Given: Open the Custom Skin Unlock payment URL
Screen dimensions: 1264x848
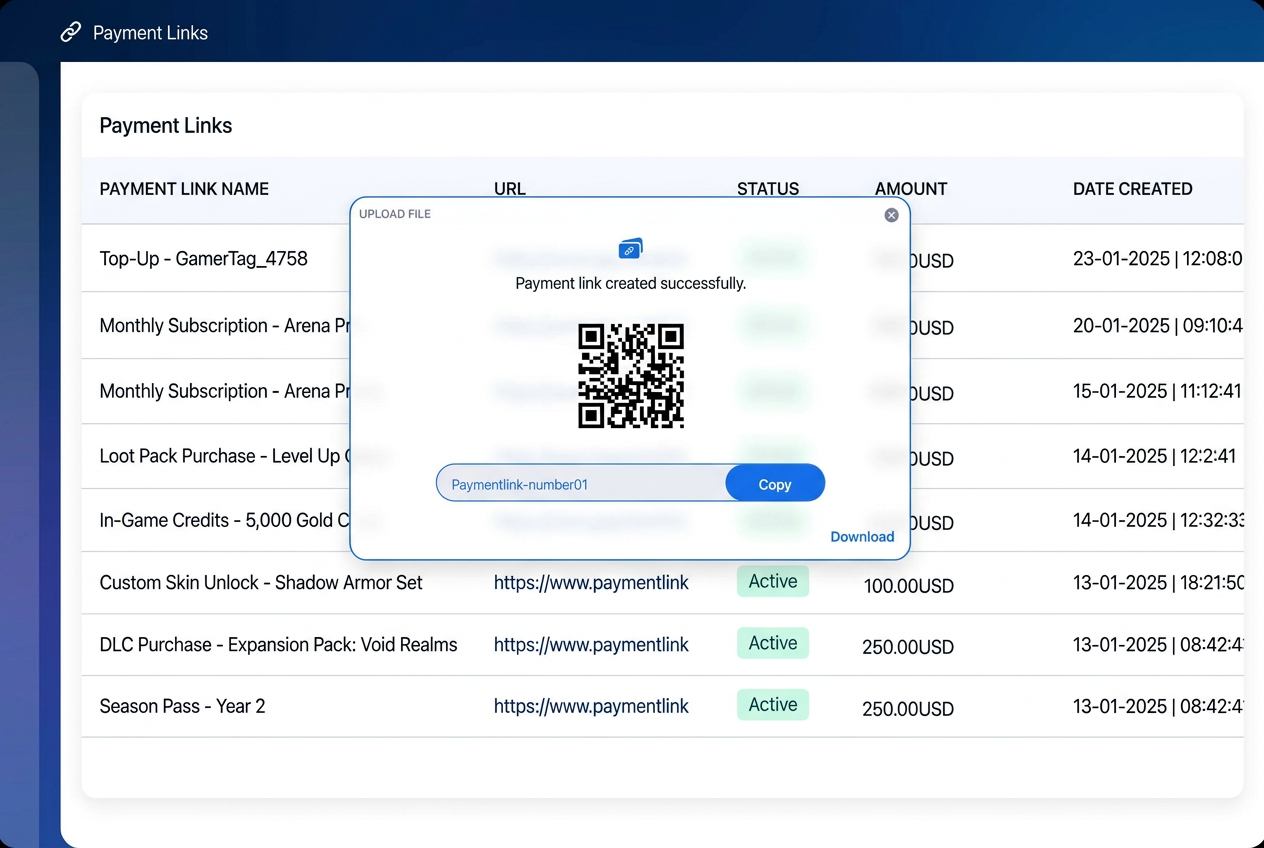Looking at the screenshot, I should click(x=591, y=583).
